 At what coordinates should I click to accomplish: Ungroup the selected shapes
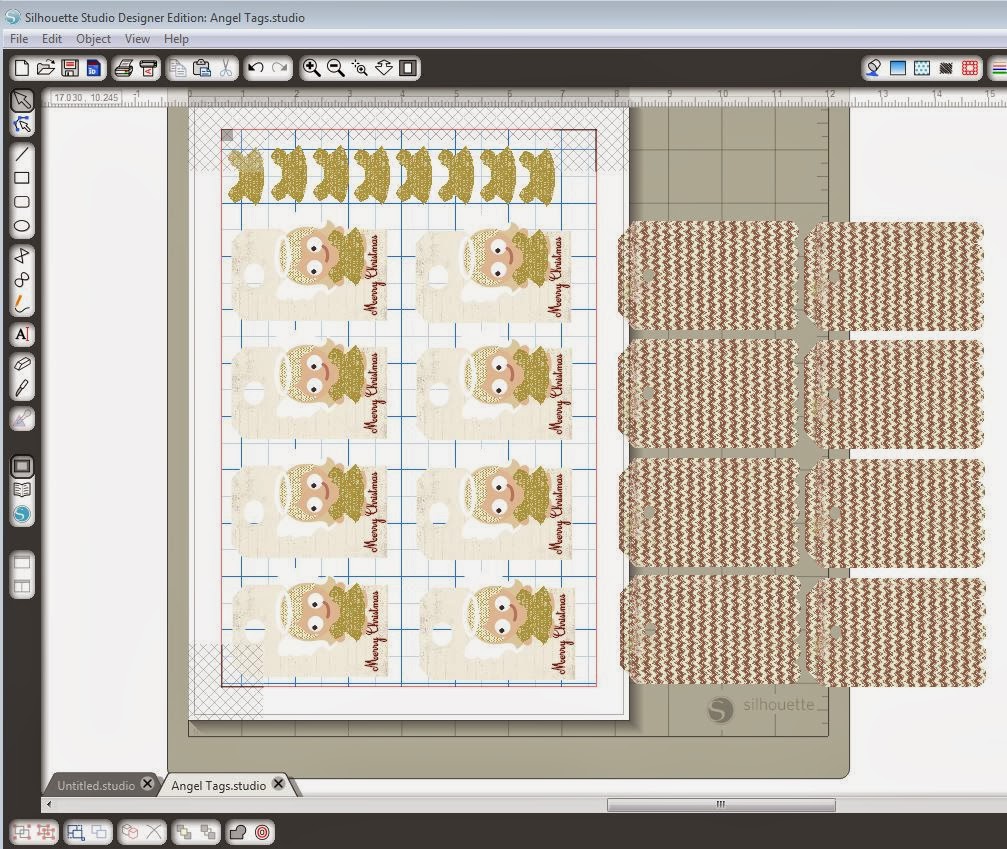[x=46, y=832]
